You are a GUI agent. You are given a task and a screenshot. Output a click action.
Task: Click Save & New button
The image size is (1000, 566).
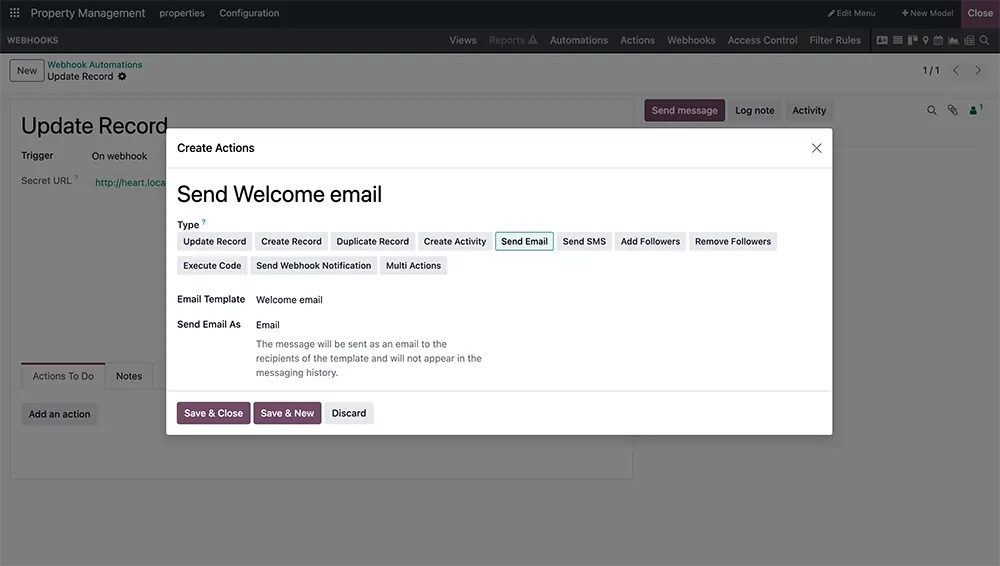pyautogui.click(x=287, y=413)
